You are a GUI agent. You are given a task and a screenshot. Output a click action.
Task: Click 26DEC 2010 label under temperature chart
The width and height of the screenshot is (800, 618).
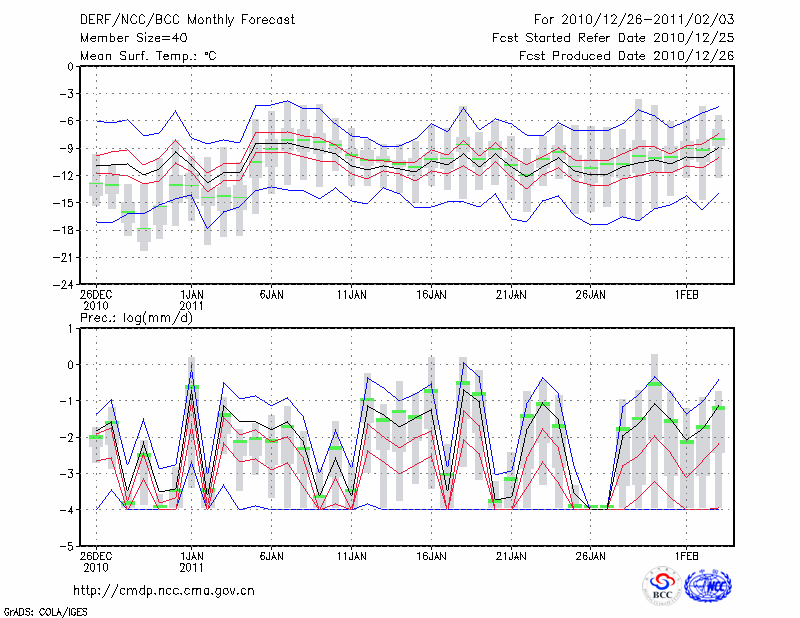pos(97,301)
